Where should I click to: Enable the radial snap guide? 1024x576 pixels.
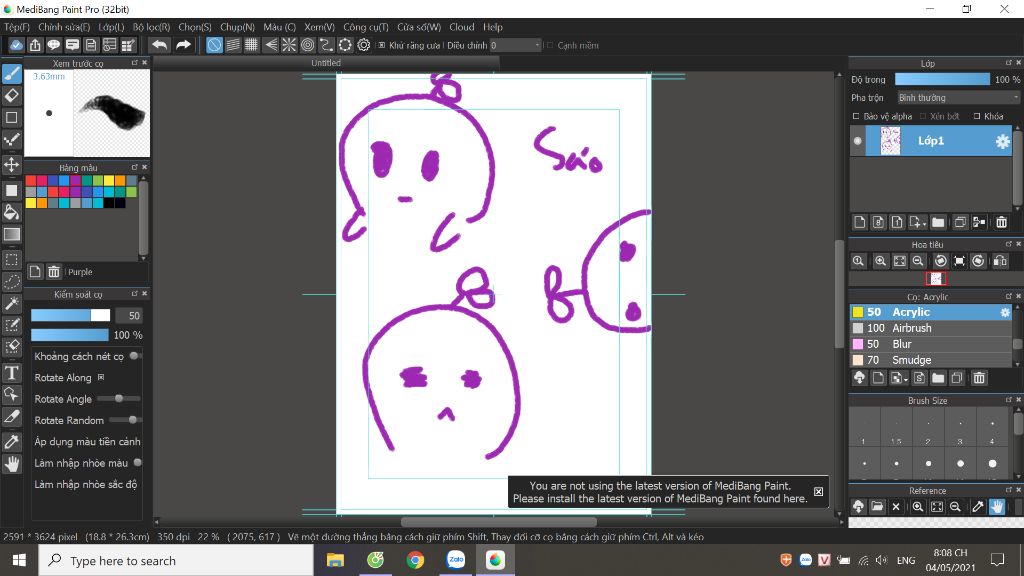[289, 45]
